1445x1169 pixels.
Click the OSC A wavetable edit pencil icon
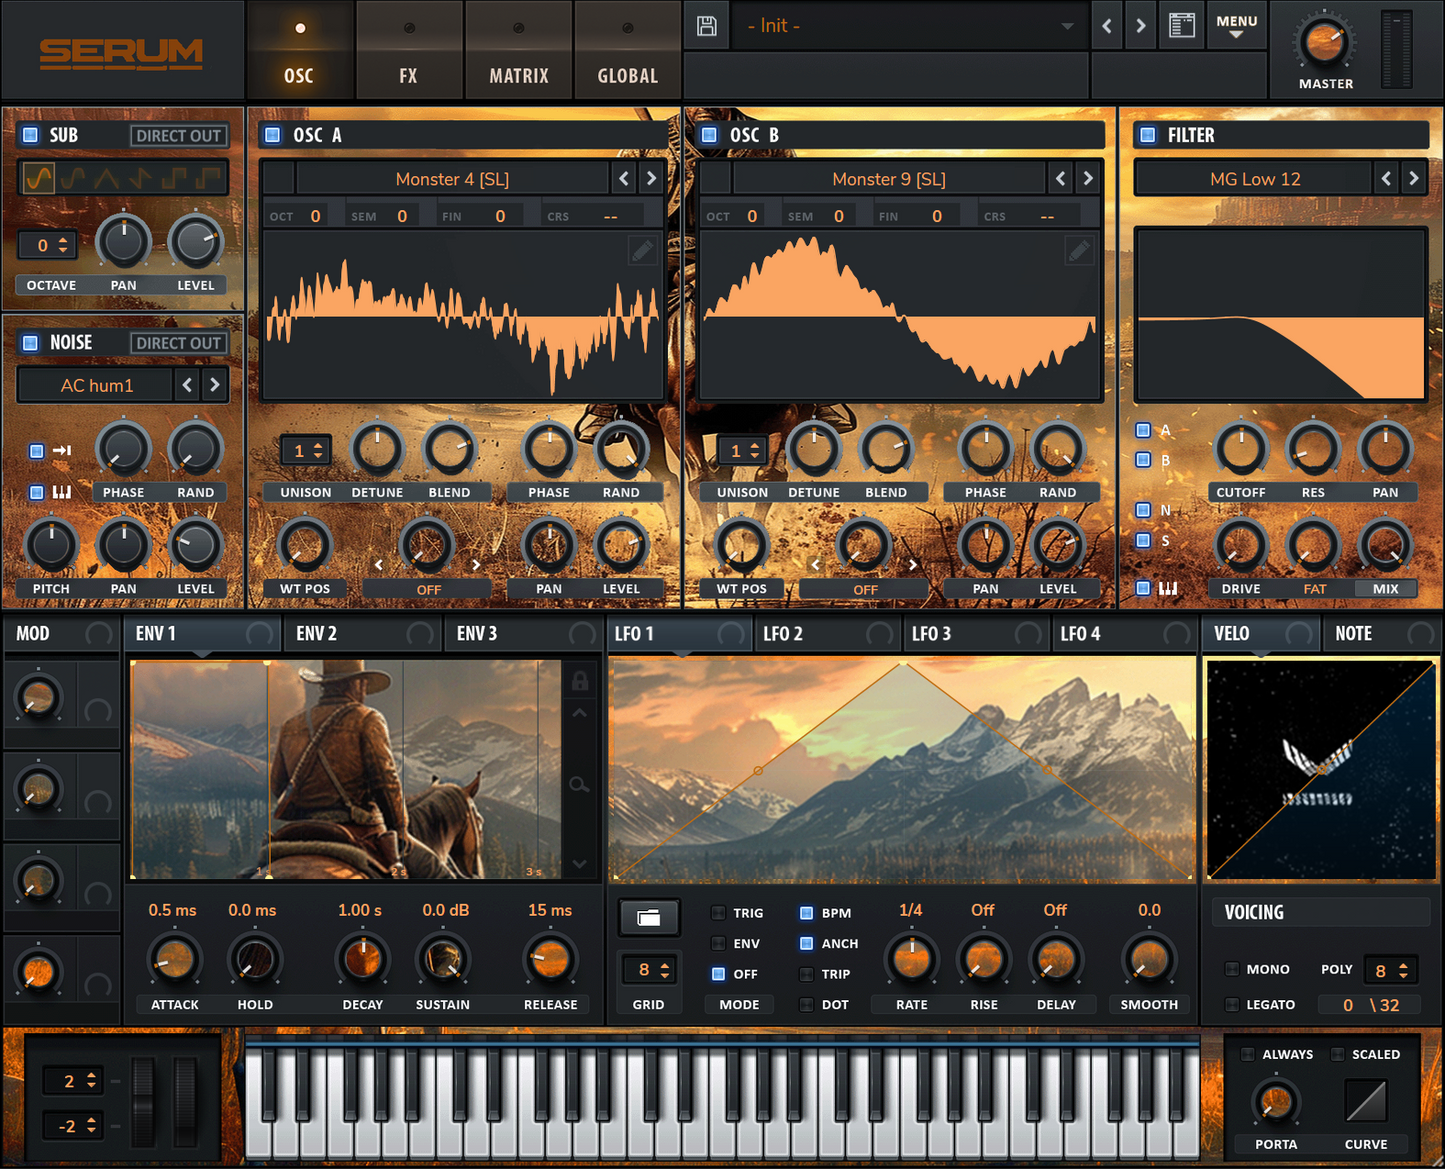coord(643,250)
